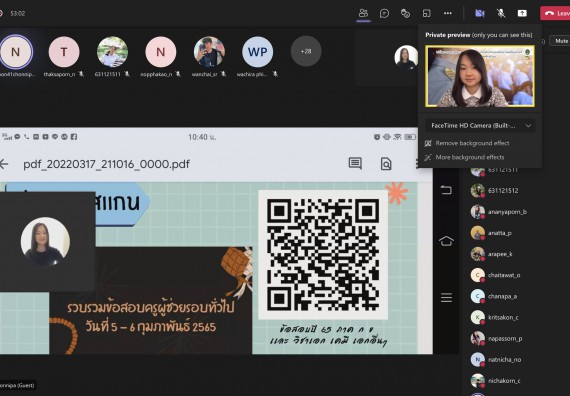Open the meeting chat icon
Screen dimensions: 570x396
click(384, 13)
